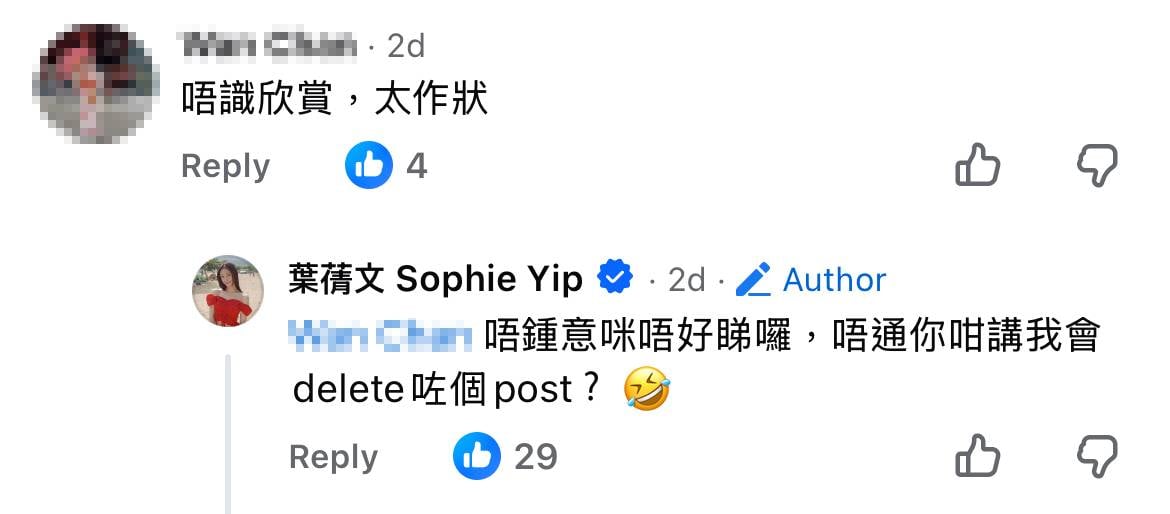This screenshot has height=514, width=1170.
Task: Open the blue like reaction beside count 4
Action: (369, 165)
